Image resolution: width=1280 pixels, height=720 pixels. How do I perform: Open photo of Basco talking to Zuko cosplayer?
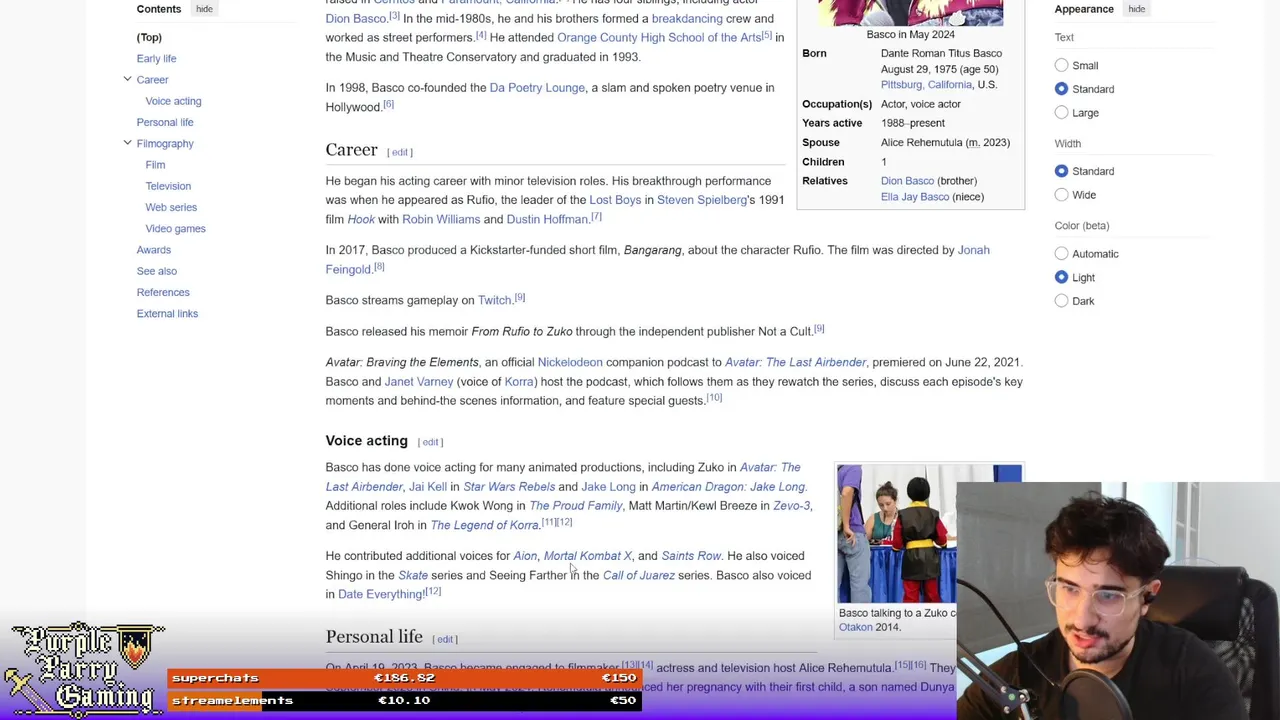897,534
